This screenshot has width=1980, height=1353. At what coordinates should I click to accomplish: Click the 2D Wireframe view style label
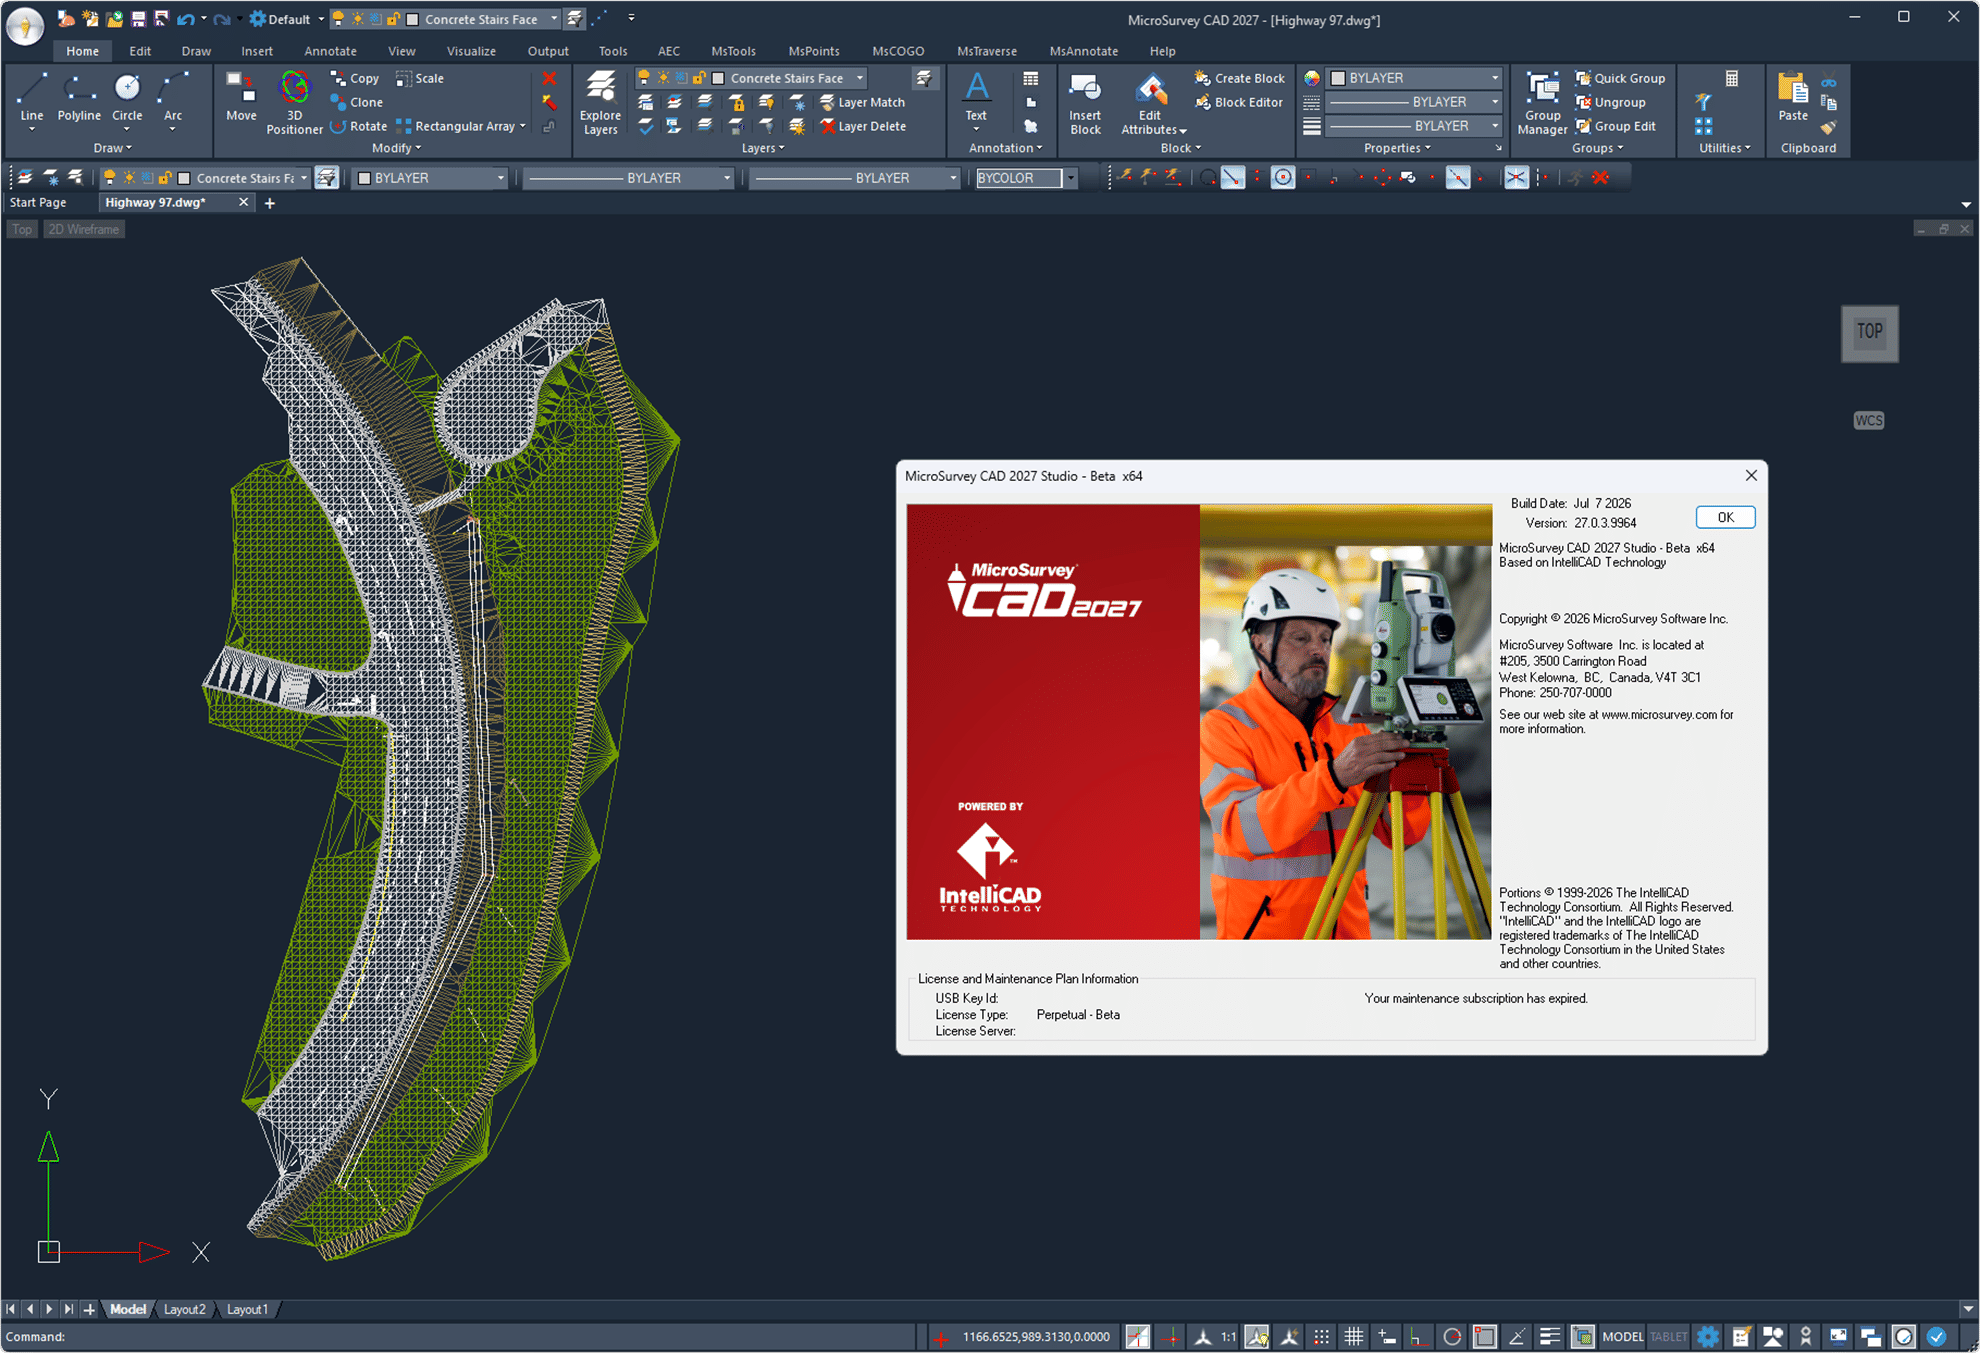84,229
